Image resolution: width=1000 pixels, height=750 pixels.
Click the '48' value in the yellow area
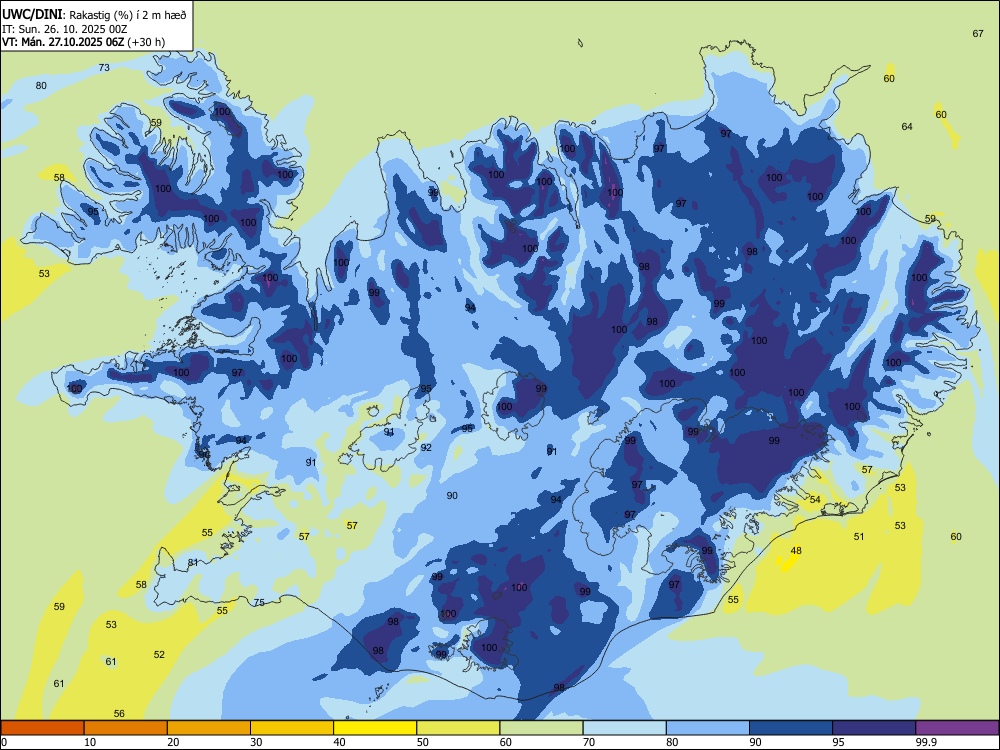(796, 551)
